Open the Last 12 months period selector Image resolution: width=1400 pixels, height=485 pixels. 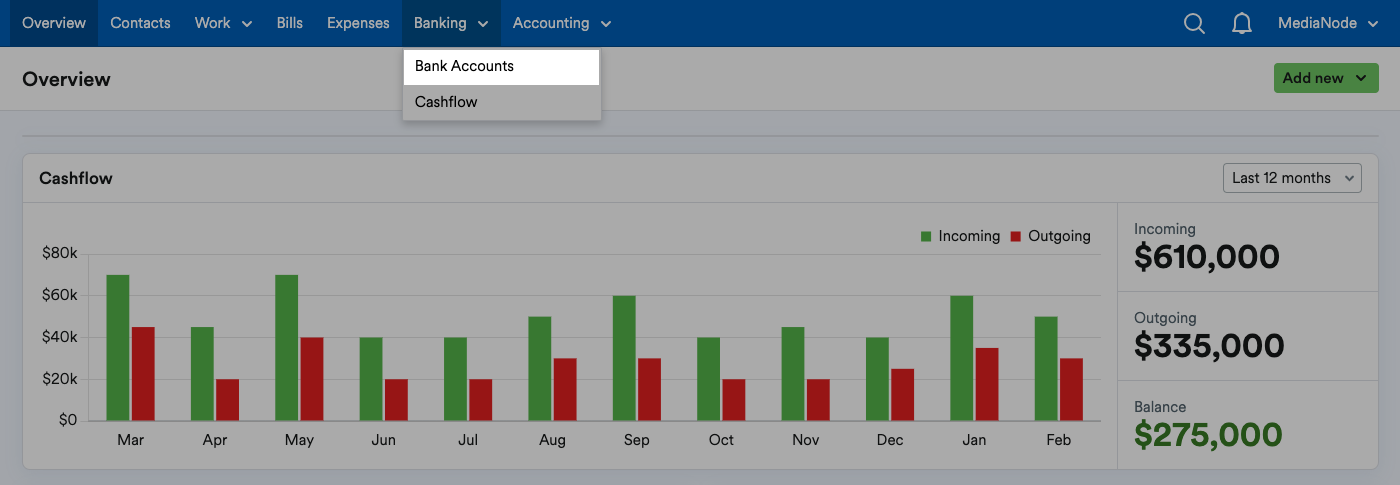point(1292,178)
